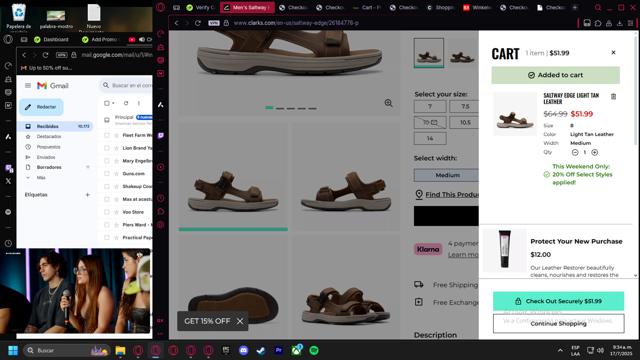Open Windows Start menu
This screenshot has width=640, height=360.
click(x=13, y=350)
